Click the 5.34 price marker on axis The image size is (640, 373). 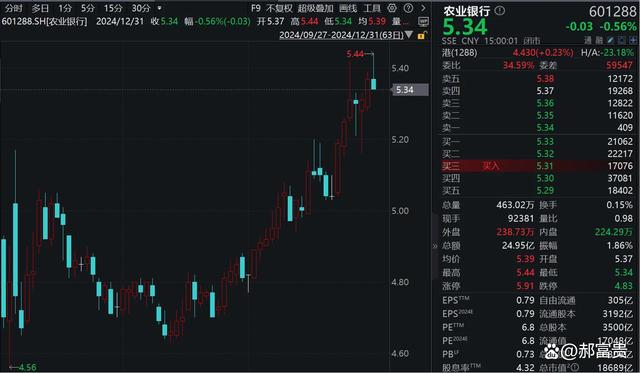(x=410, y=90)
